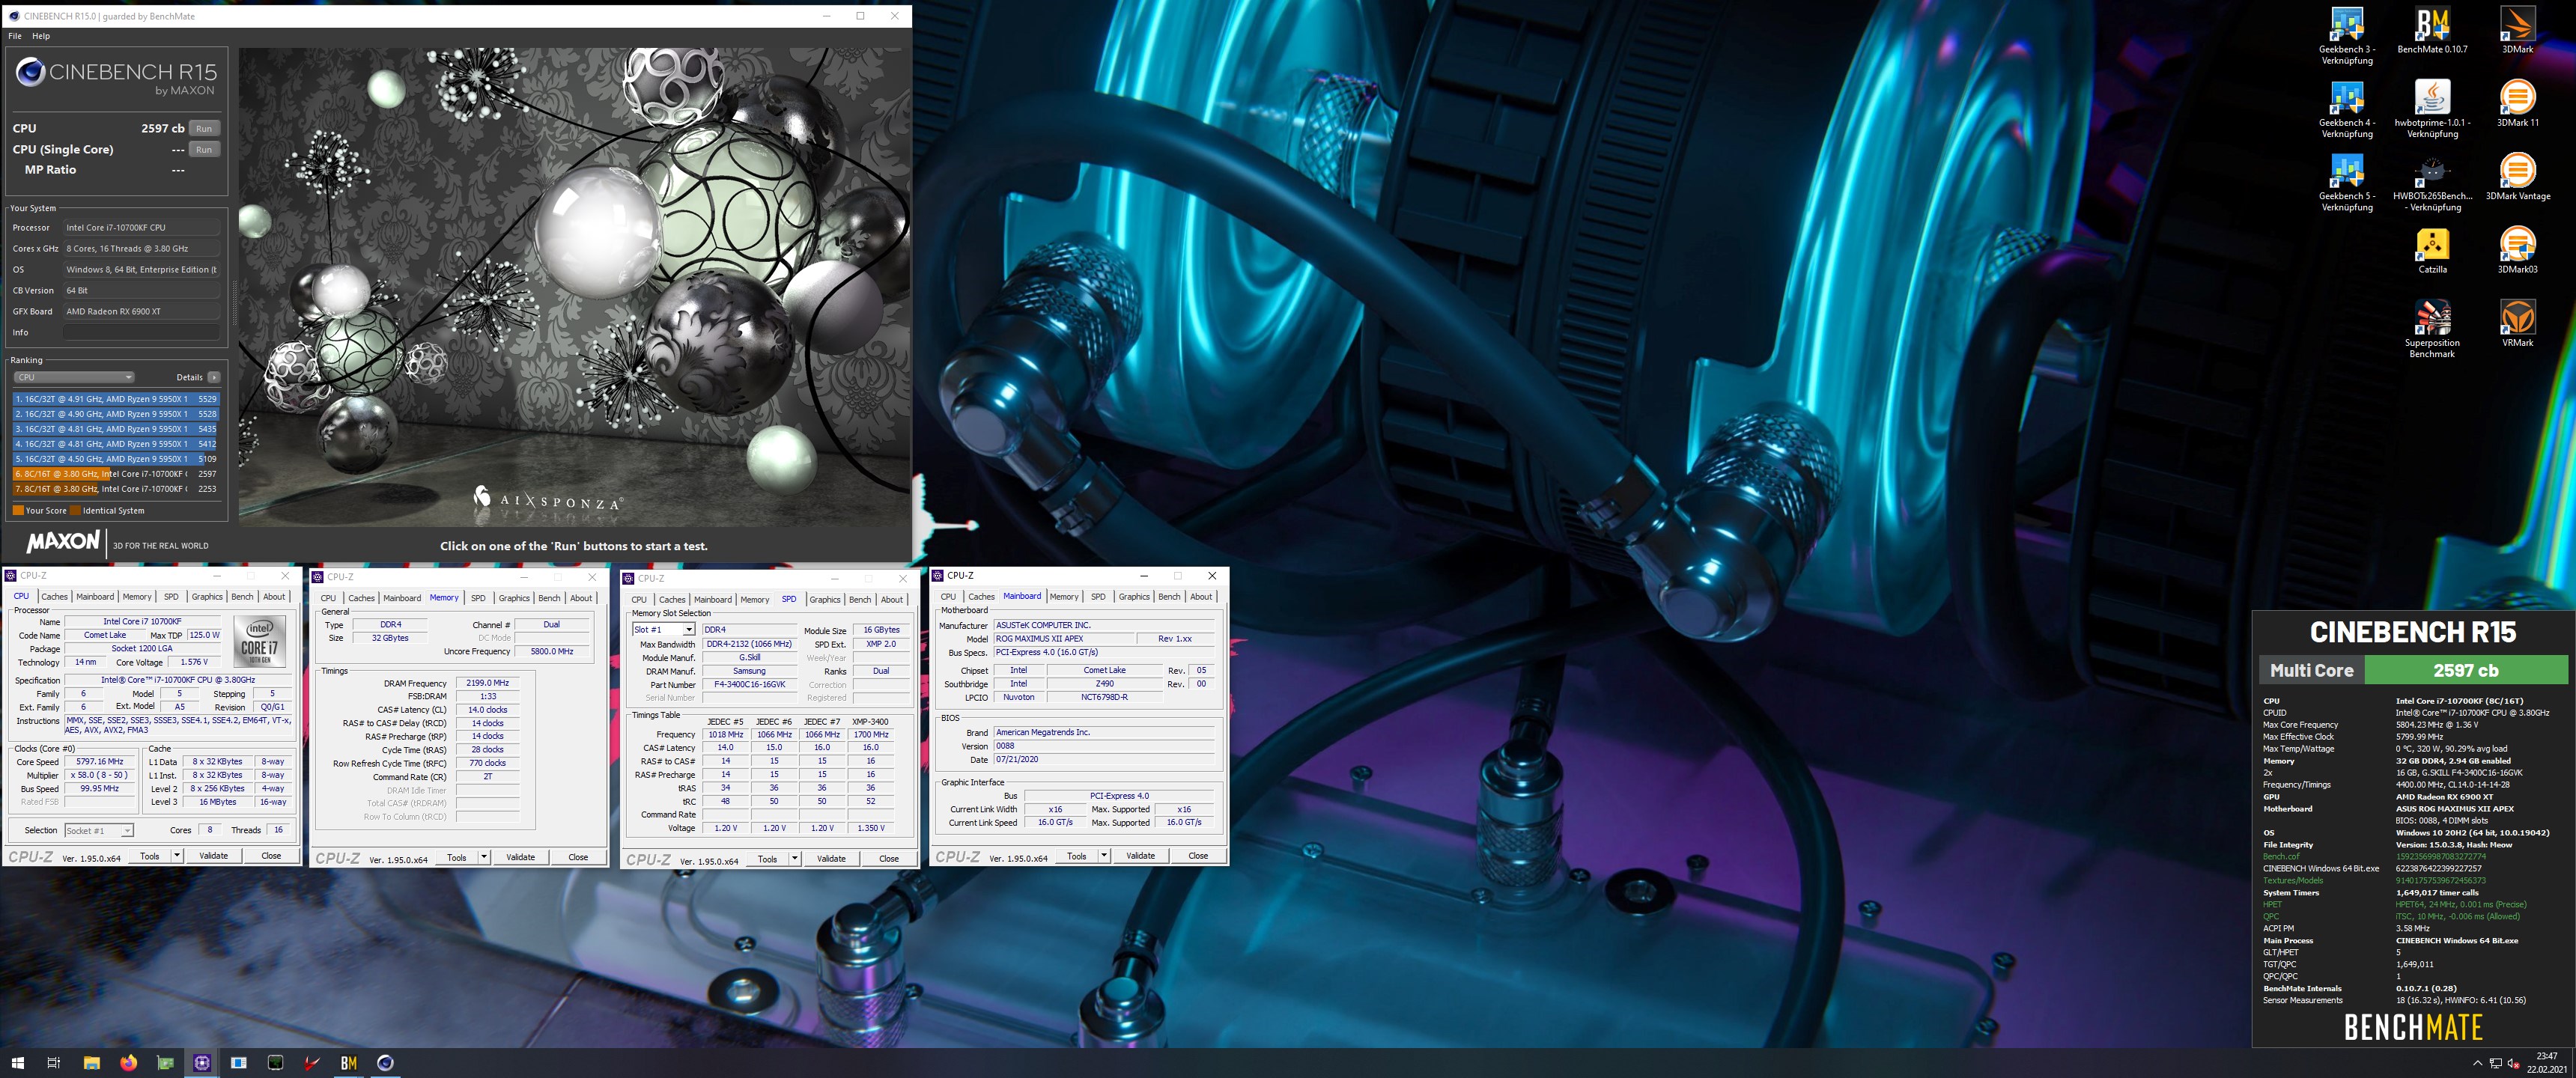Open the HWBOTx265Bench desktop shortcut

pos(2432,184)
